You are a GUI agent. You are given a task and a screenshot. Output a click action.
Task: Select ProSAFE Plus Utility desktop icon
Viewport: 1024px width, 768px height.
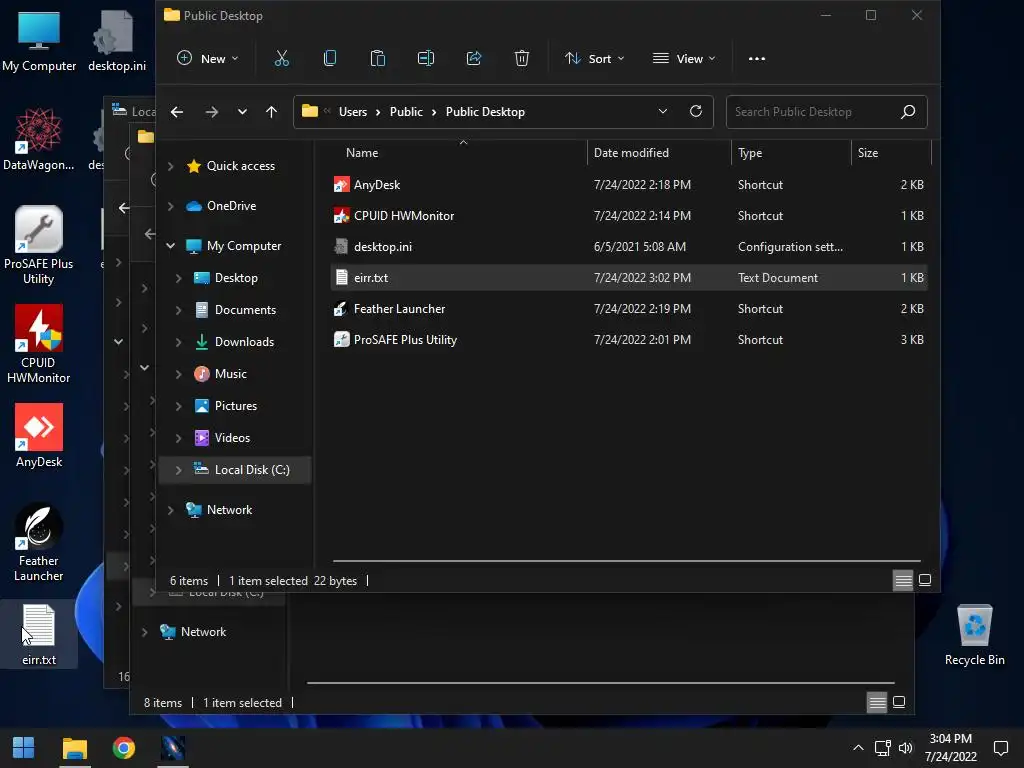click(39, 246)
